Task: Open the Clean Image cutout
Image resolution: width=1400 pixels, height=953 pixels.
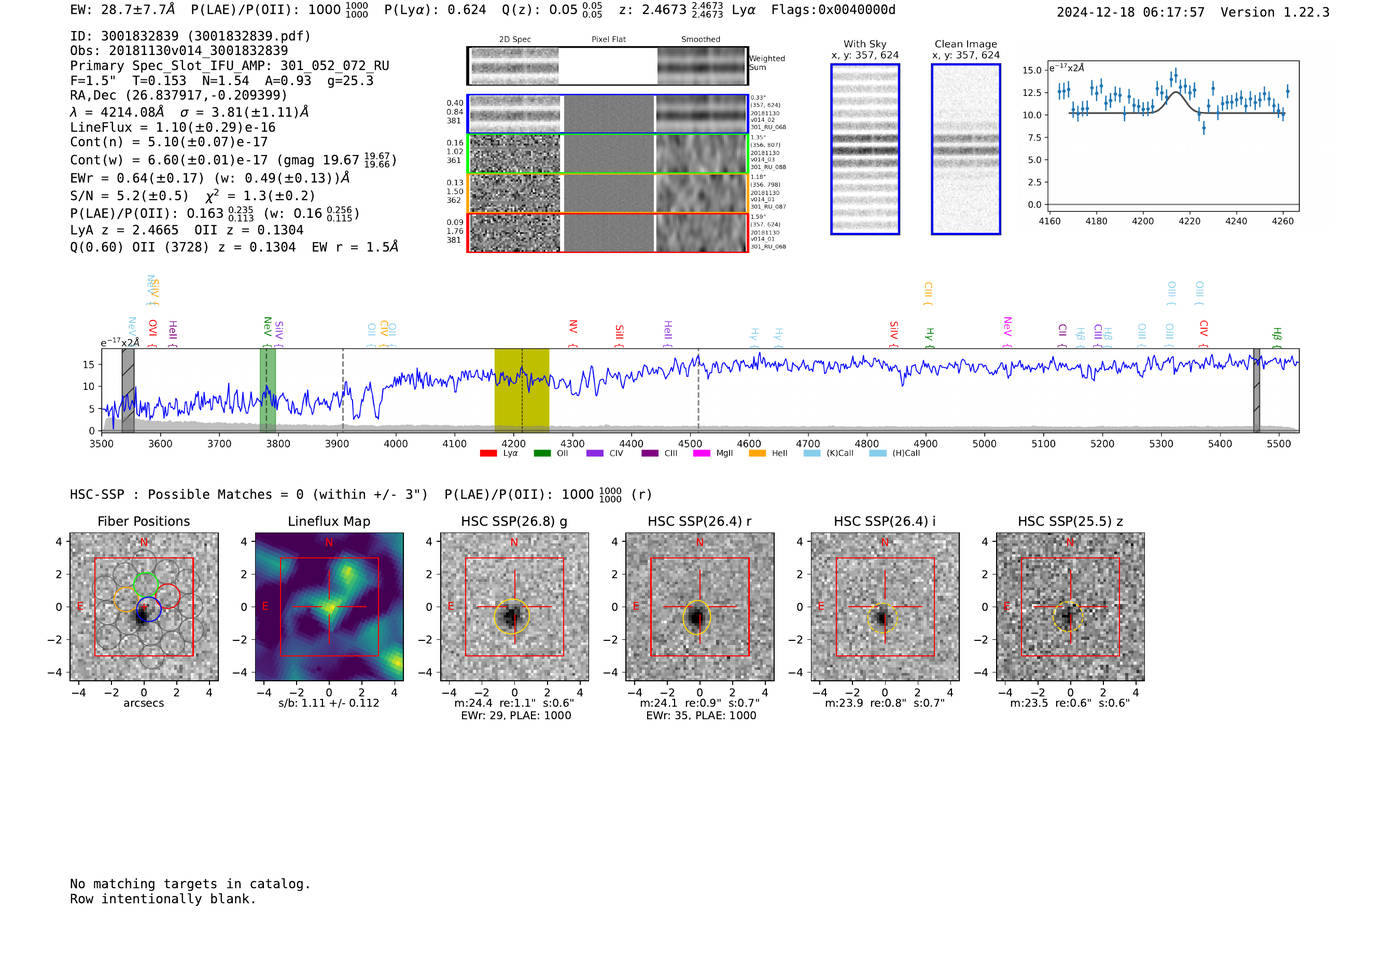Action: click(x=966, y=149)
